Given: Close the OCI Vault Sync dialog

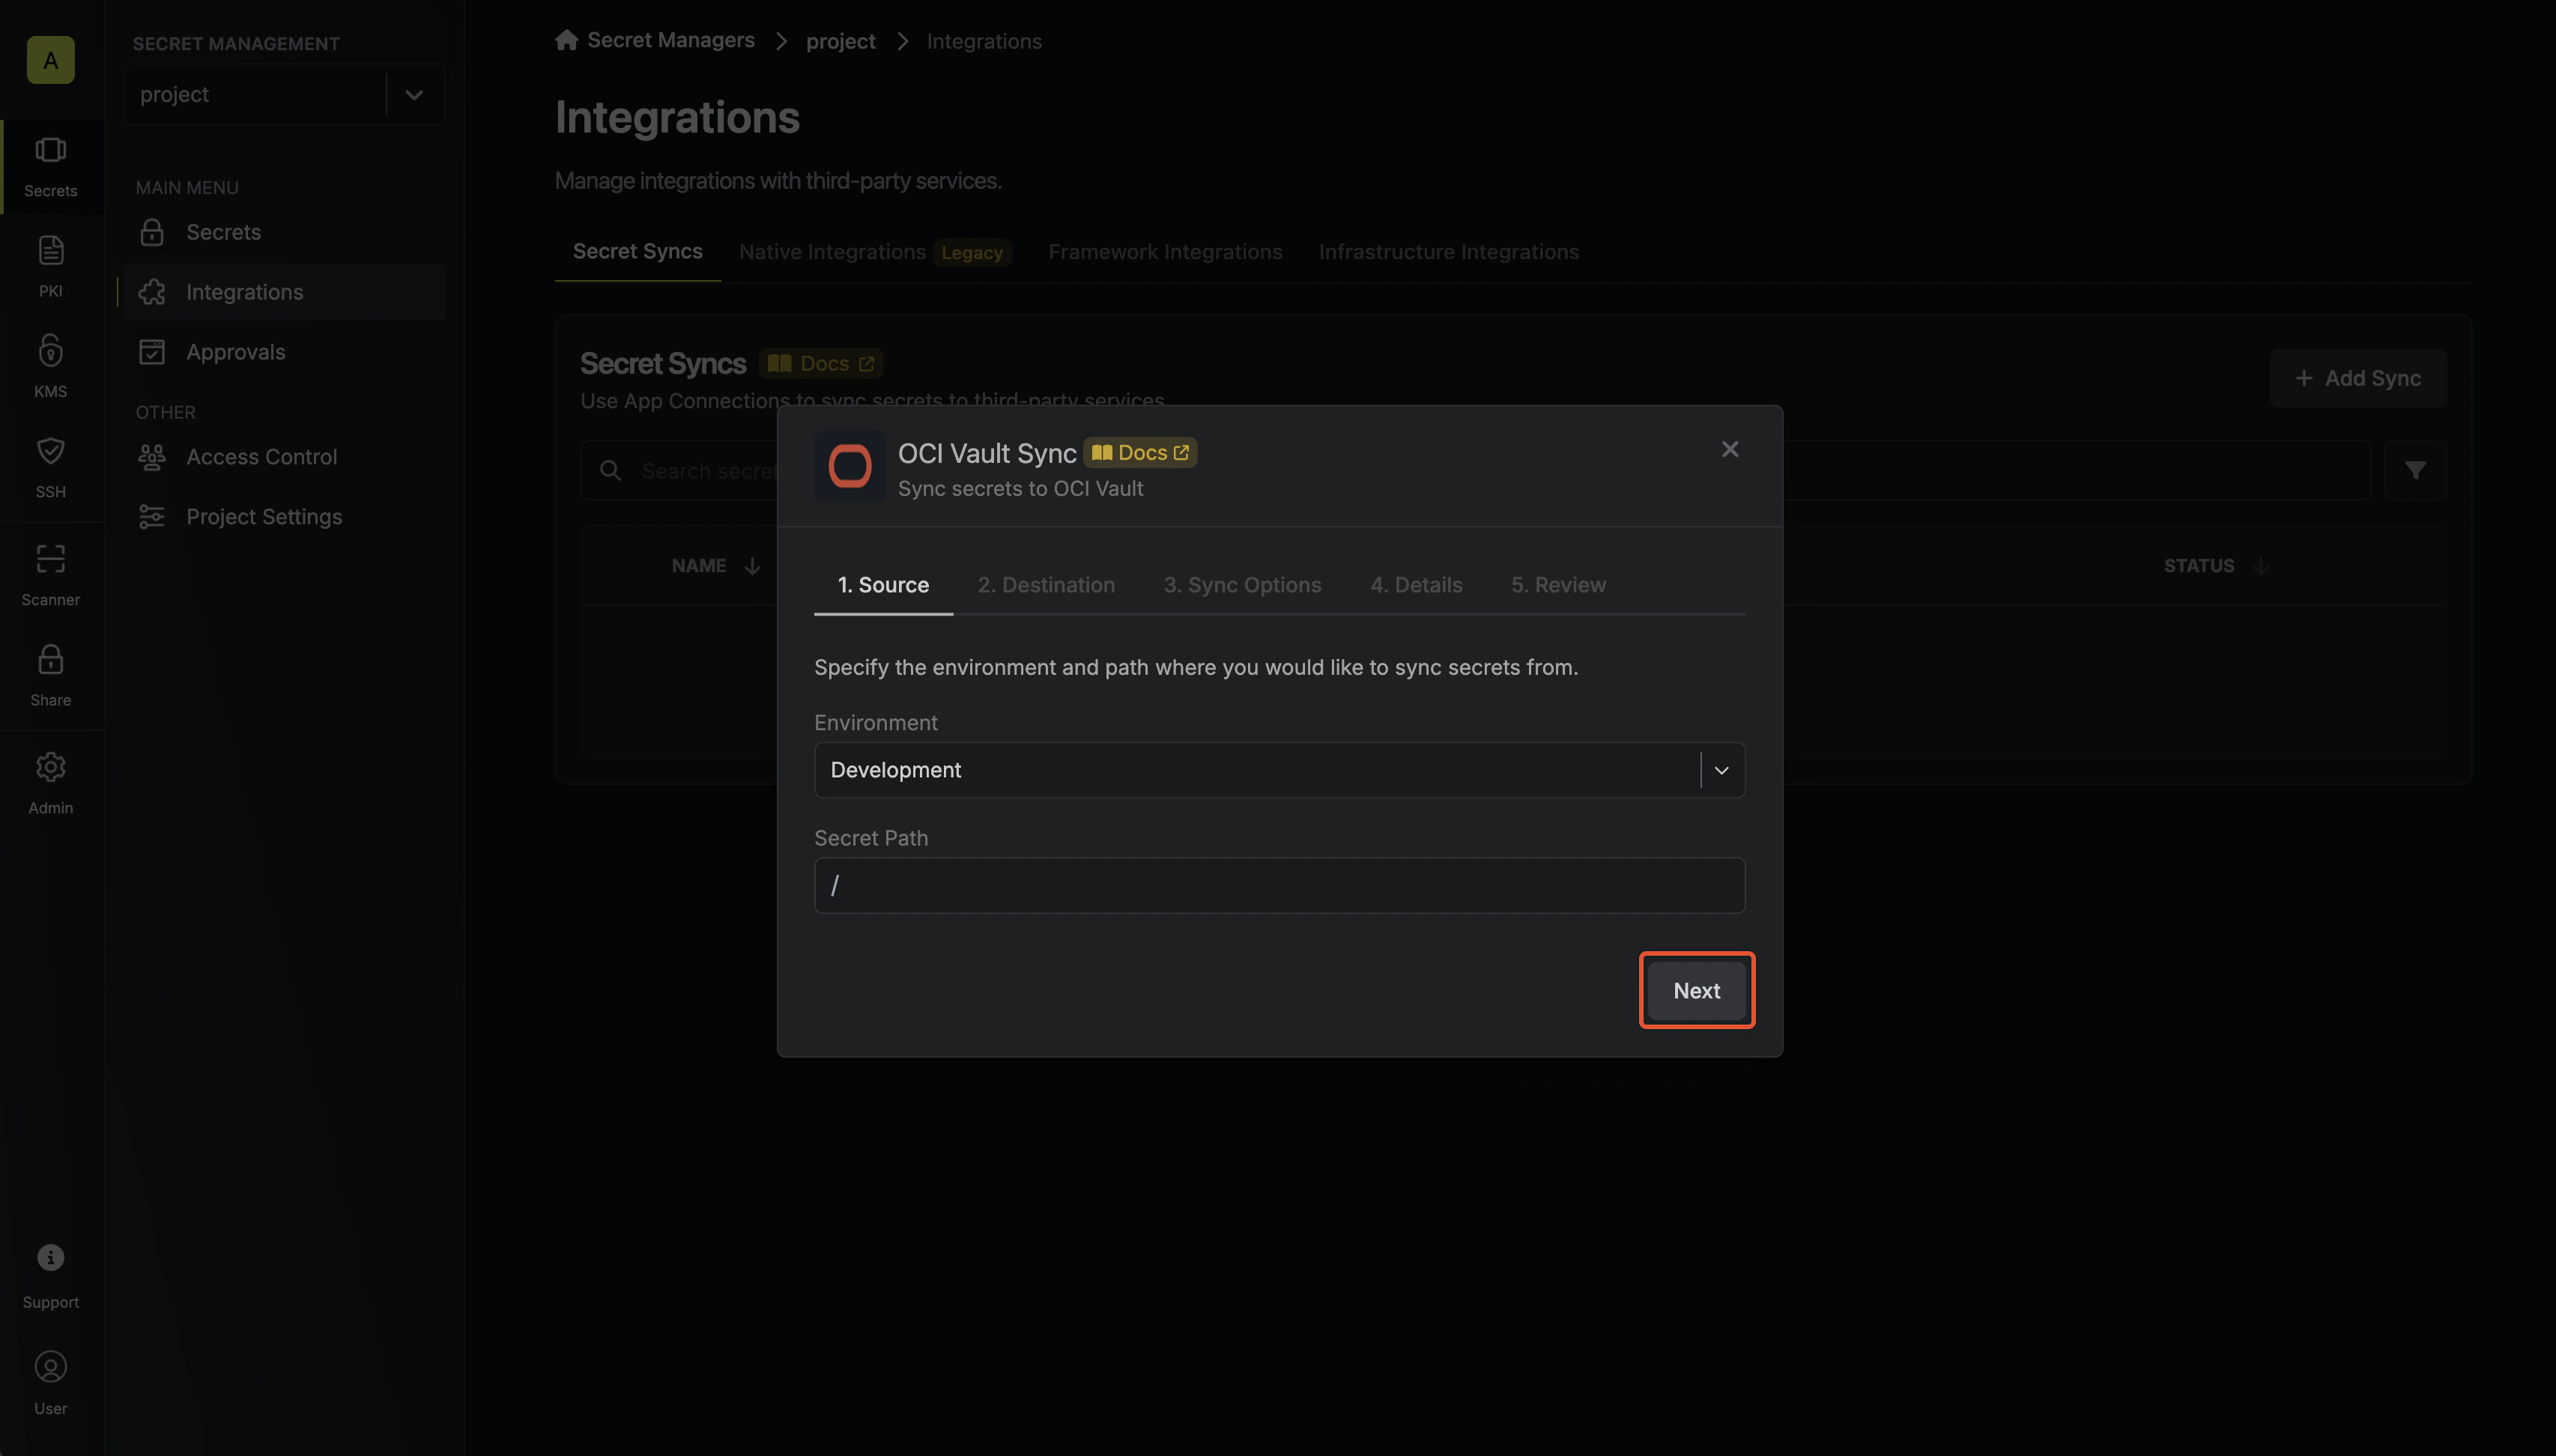Looking at the screenshot, I should (1730, 449).
